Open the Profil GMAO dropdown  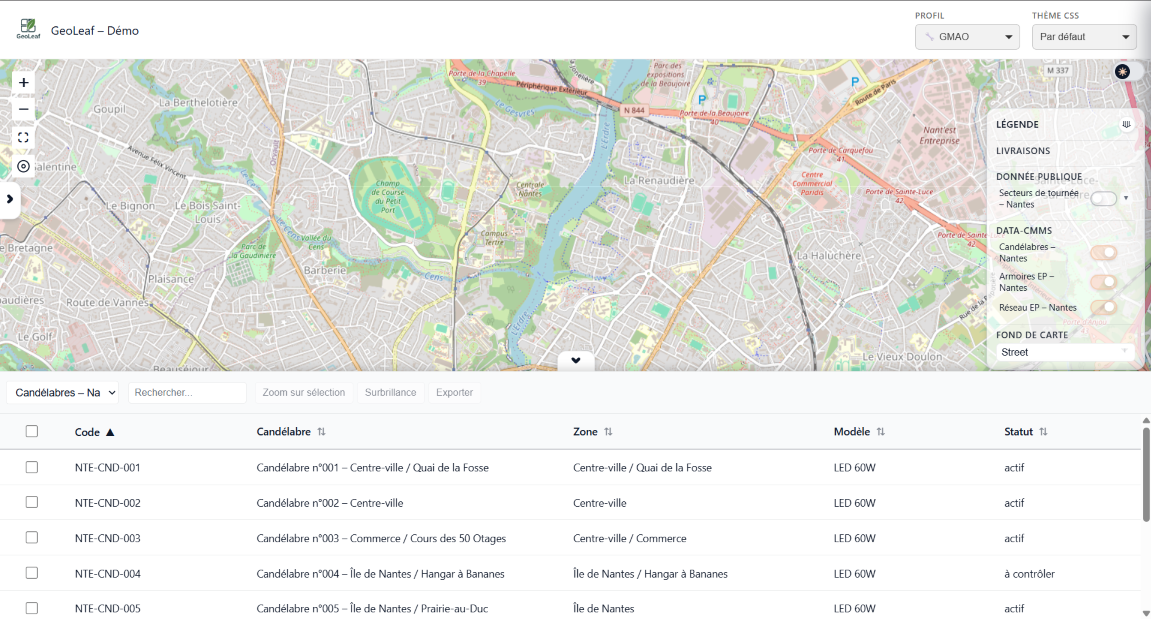click(967, 38)
